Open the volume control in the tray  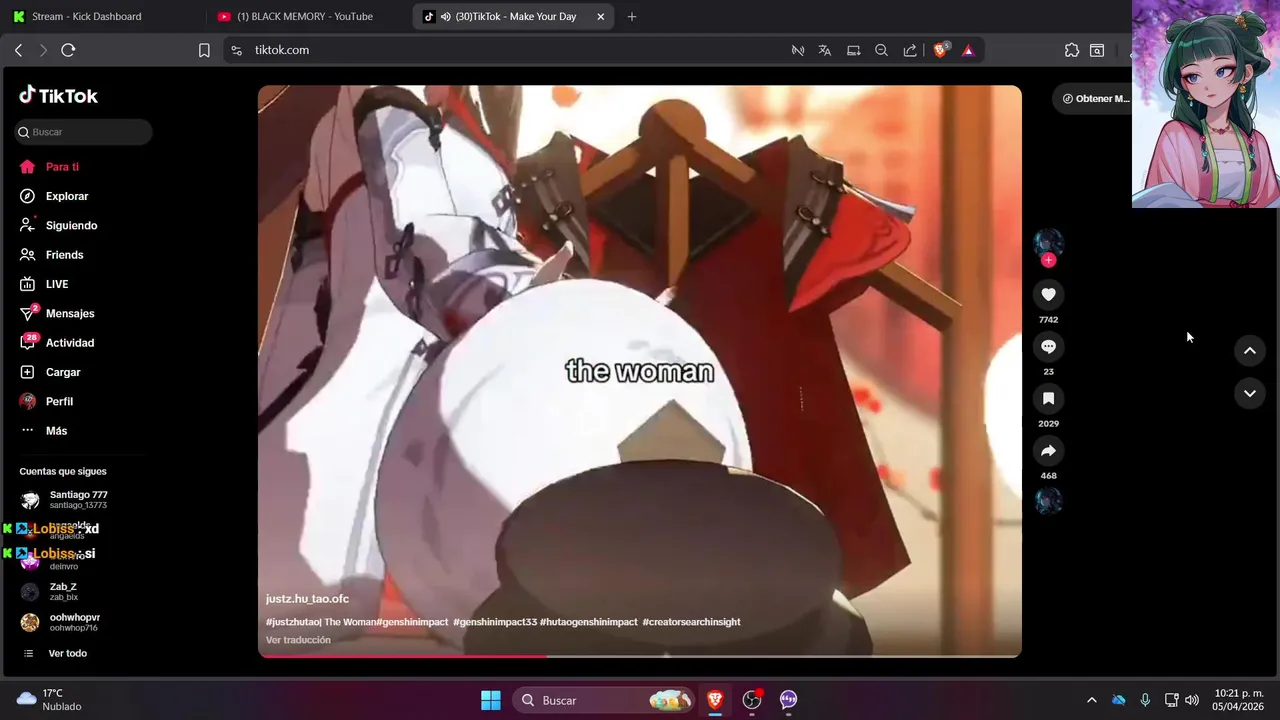tap(1191, 700)
